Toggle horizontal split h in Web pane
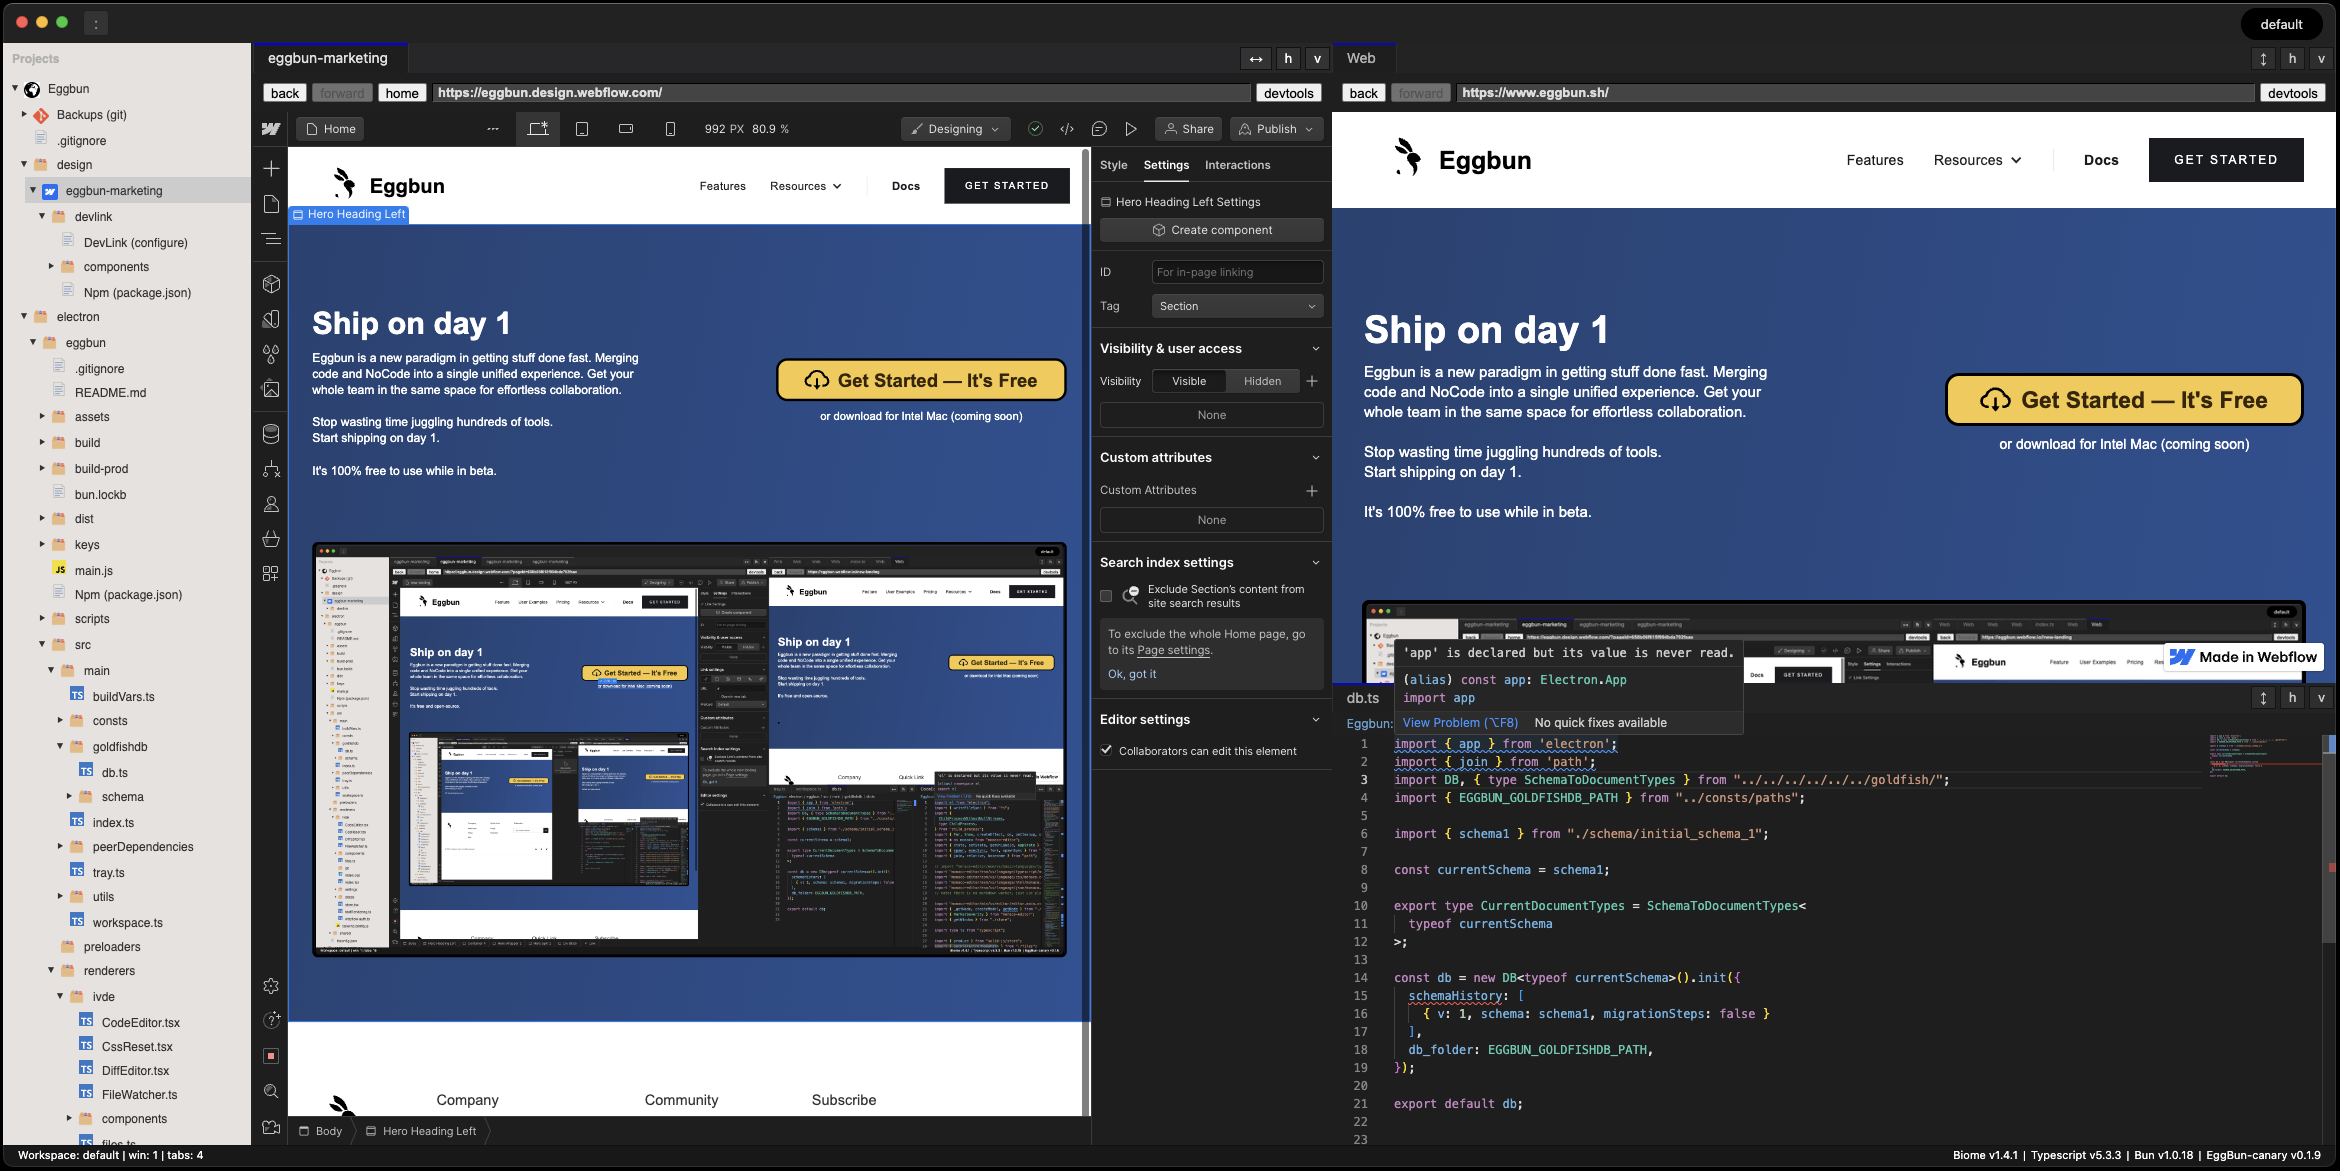The image size is (2340, 1171). tap(2292, 59)
